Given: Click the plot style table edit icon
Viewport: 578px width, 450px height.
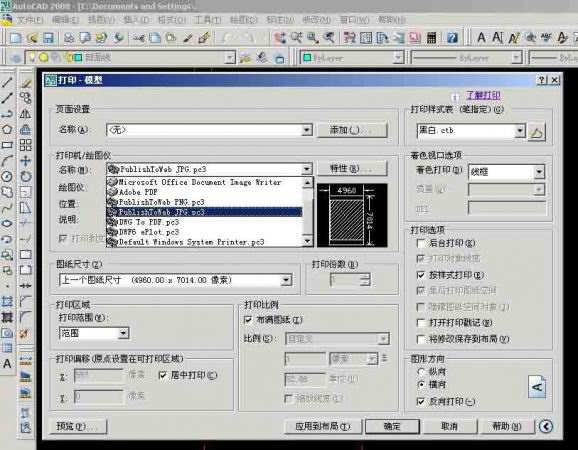Looking at the screenshot, I should [536, 132].
